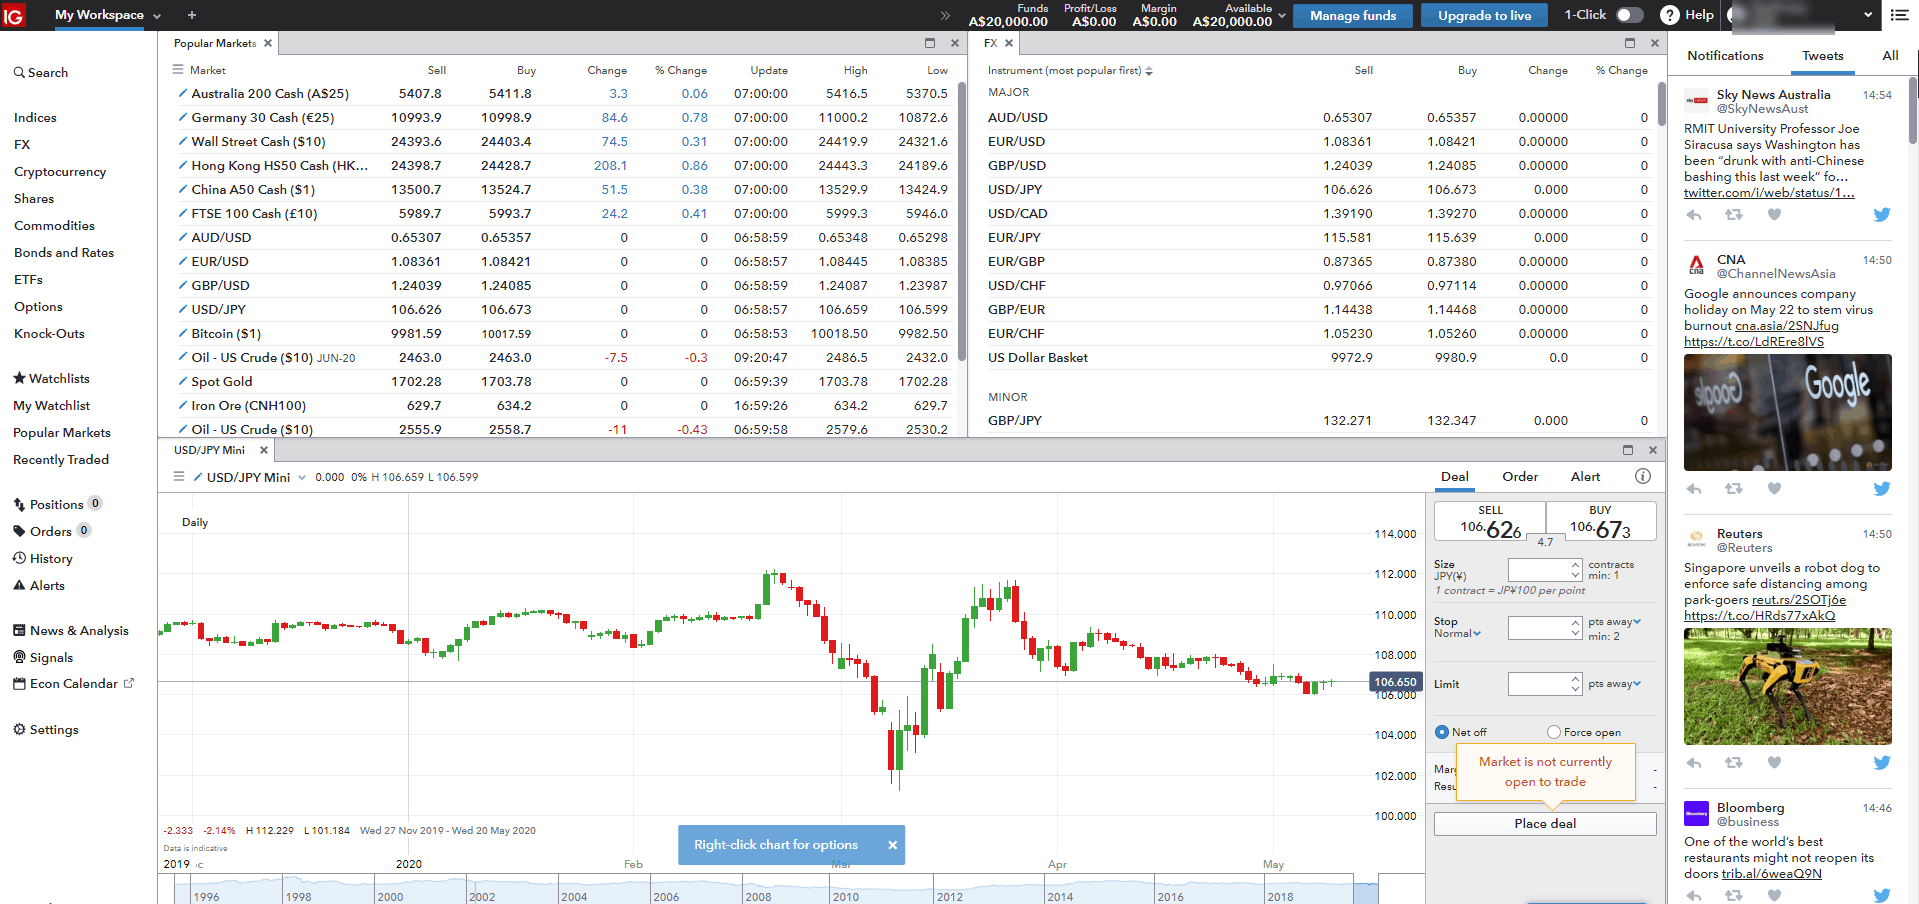Change Stop type Normal dropdown
1919x904 pixels.
1458,634
